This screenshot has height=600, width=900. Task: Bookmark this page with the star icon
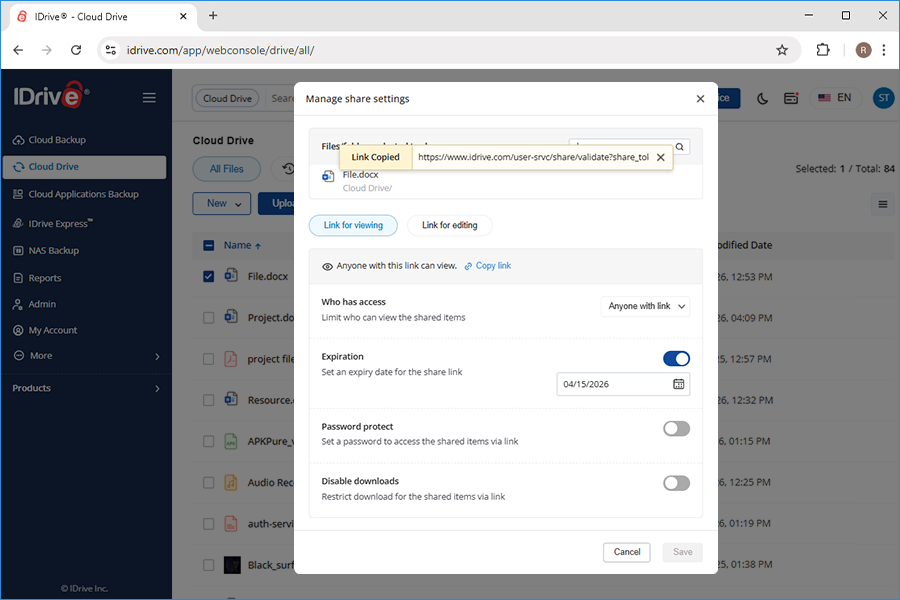[782, 51]
